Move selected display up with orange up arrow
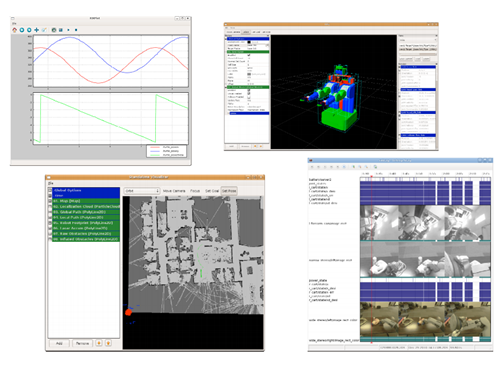The width and height of the screenshot is (500, 377). 99,343
